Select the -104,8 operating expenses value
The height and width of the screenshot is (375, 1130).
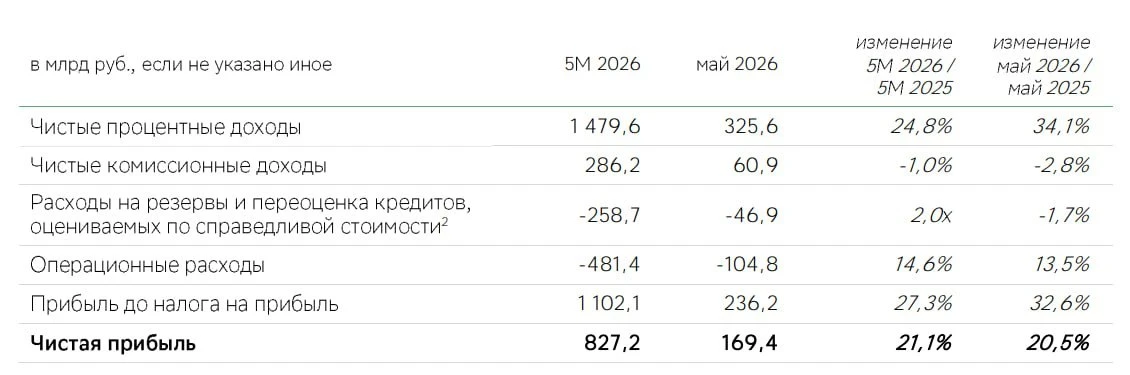pos(747,265)
